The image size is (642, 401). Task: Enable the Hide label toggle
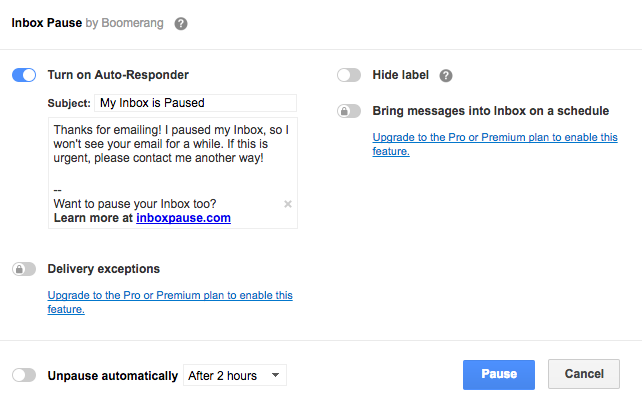349,75
